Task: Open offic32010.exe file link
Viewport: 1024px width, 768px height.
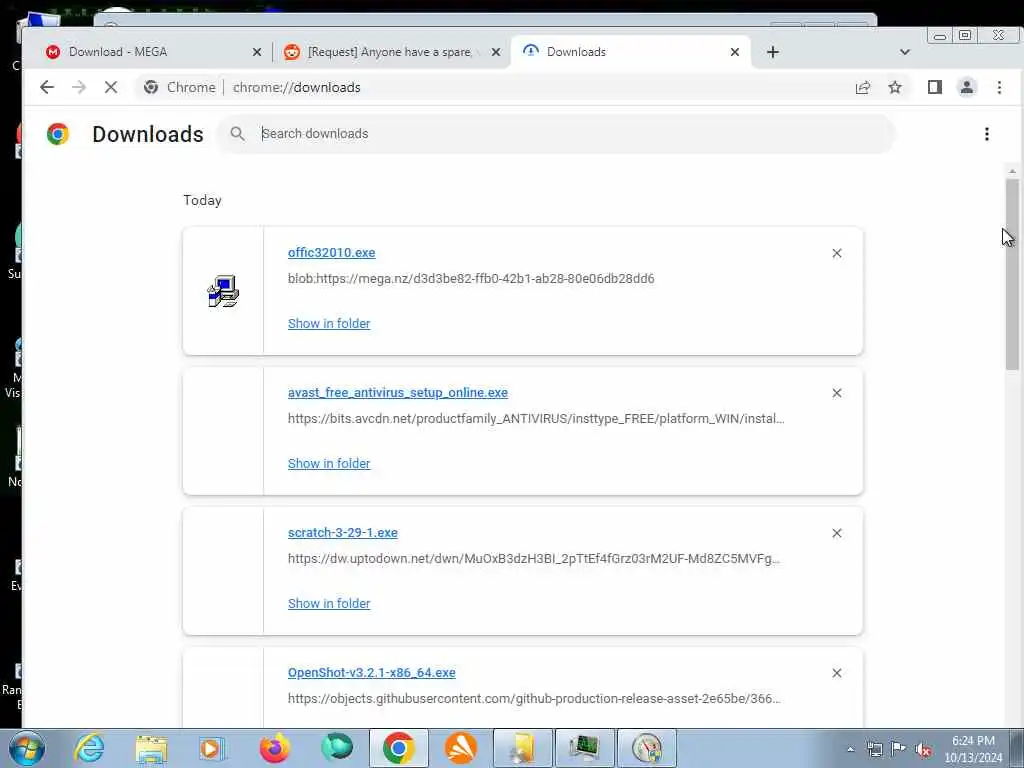Action: click(332, 253)
